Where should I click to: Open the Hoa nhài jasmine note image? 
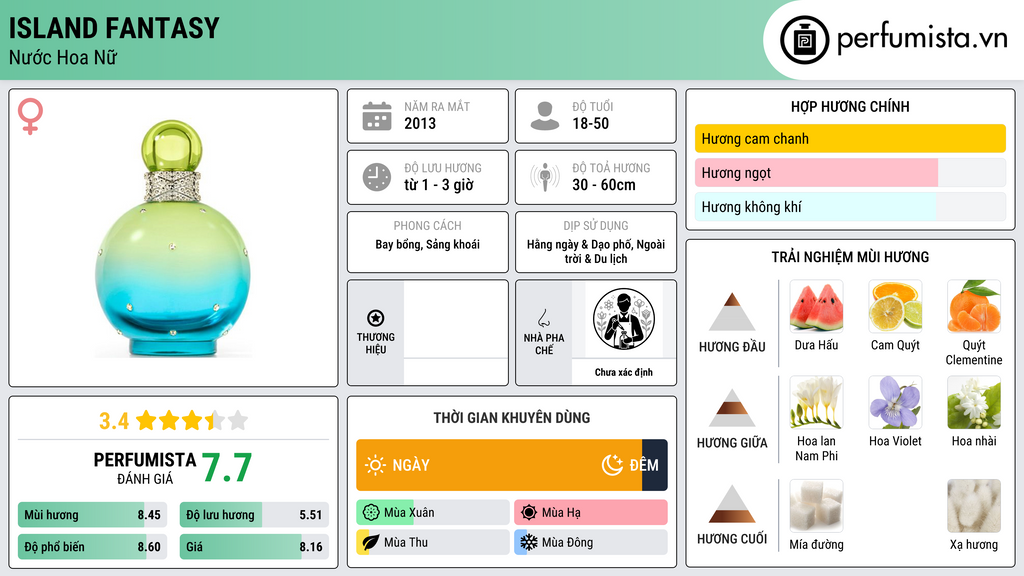pos(974,402)
